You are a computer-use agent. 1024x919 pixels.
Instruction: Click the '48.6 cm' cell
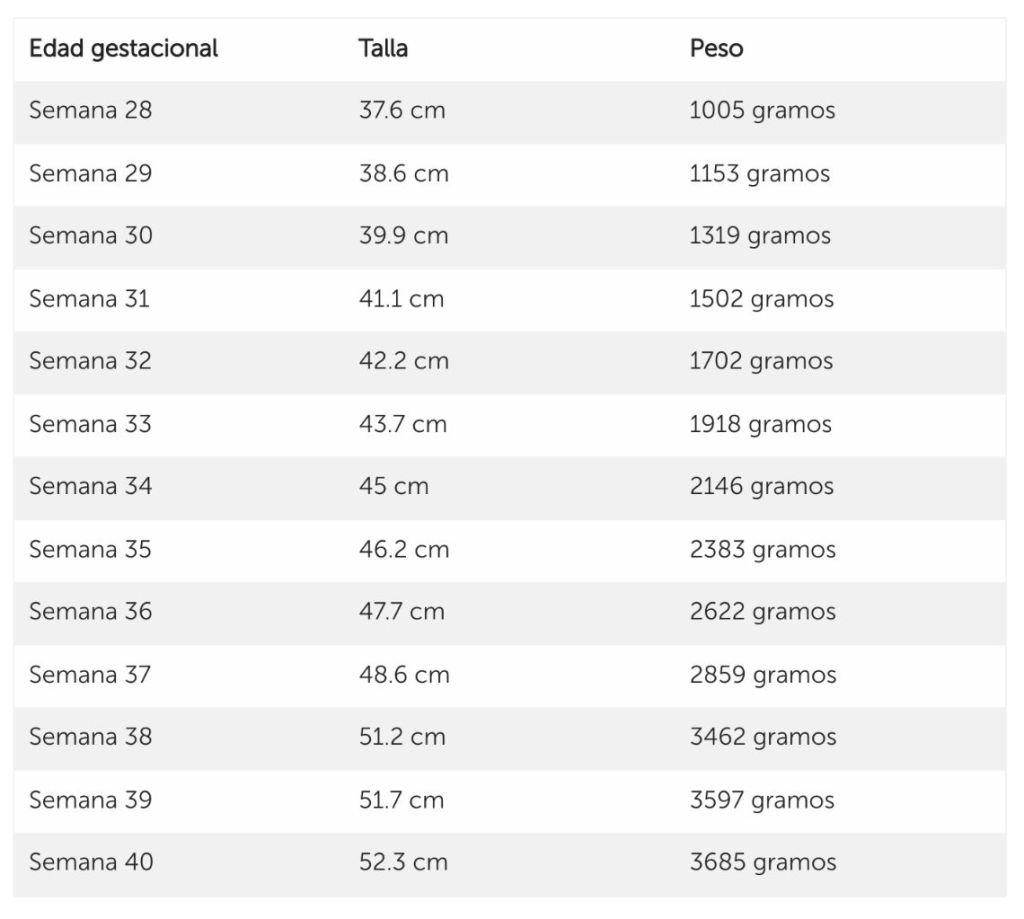click(x=404, y=674)
